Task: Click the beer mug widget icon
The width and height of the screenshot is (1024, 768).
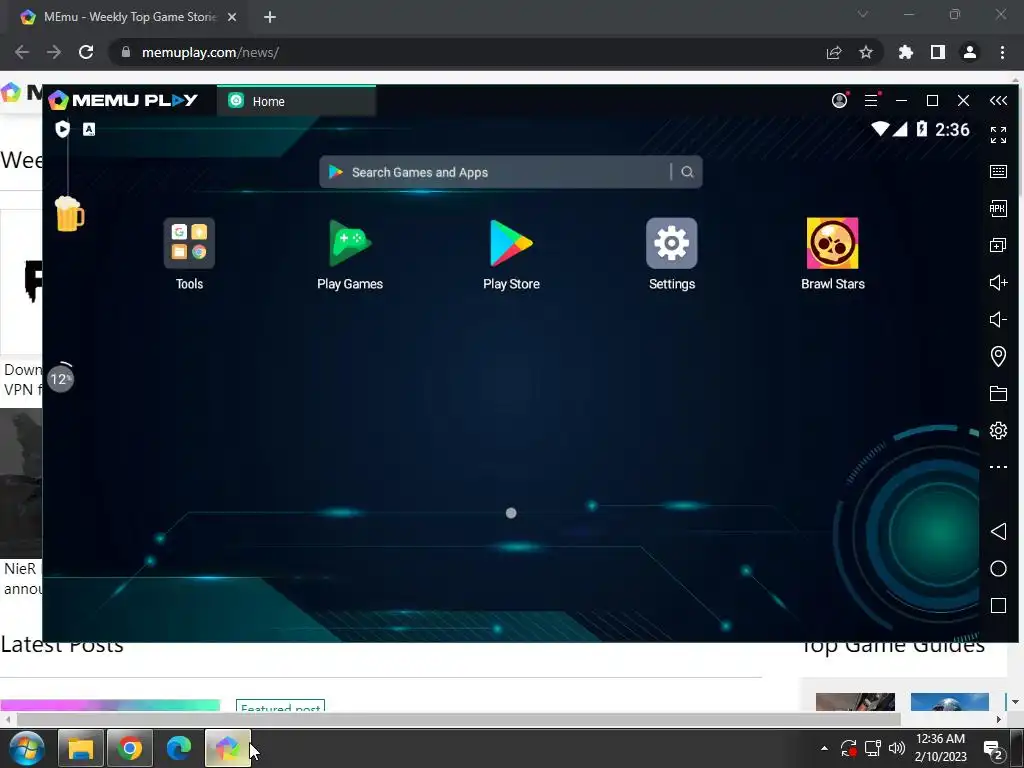Action: pos(69,214)
